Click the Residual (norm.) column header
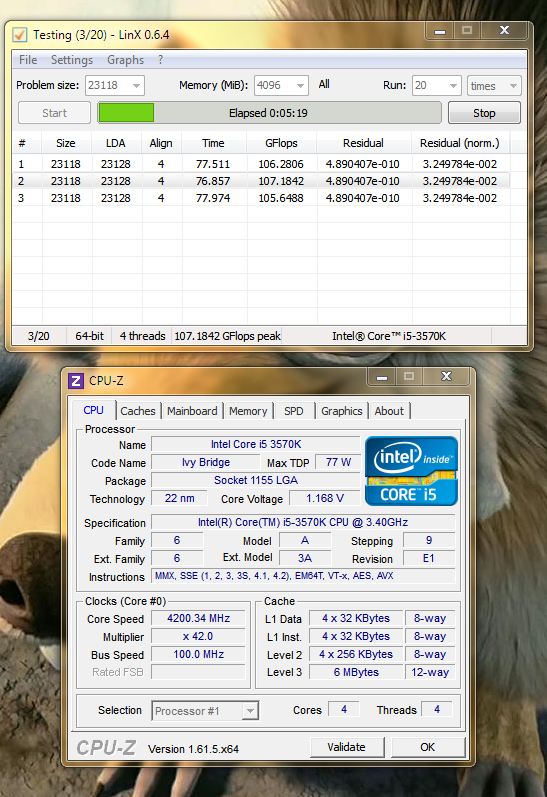This screenshot has height=797, width=547. (x=460, y=143)
